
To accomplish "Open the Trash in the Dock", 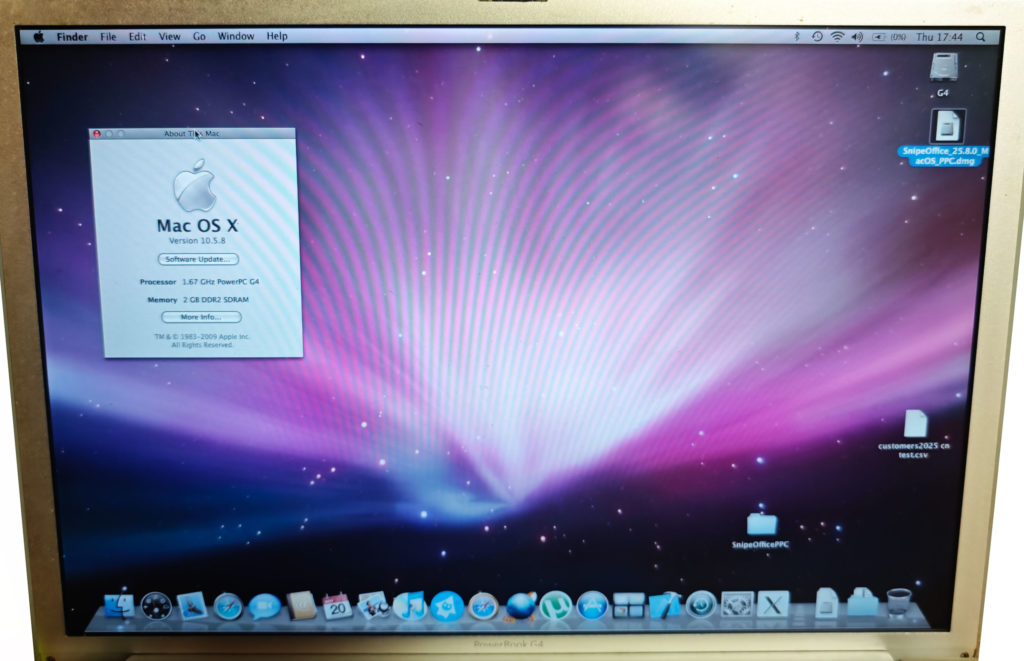I will [x=899, y=602].
